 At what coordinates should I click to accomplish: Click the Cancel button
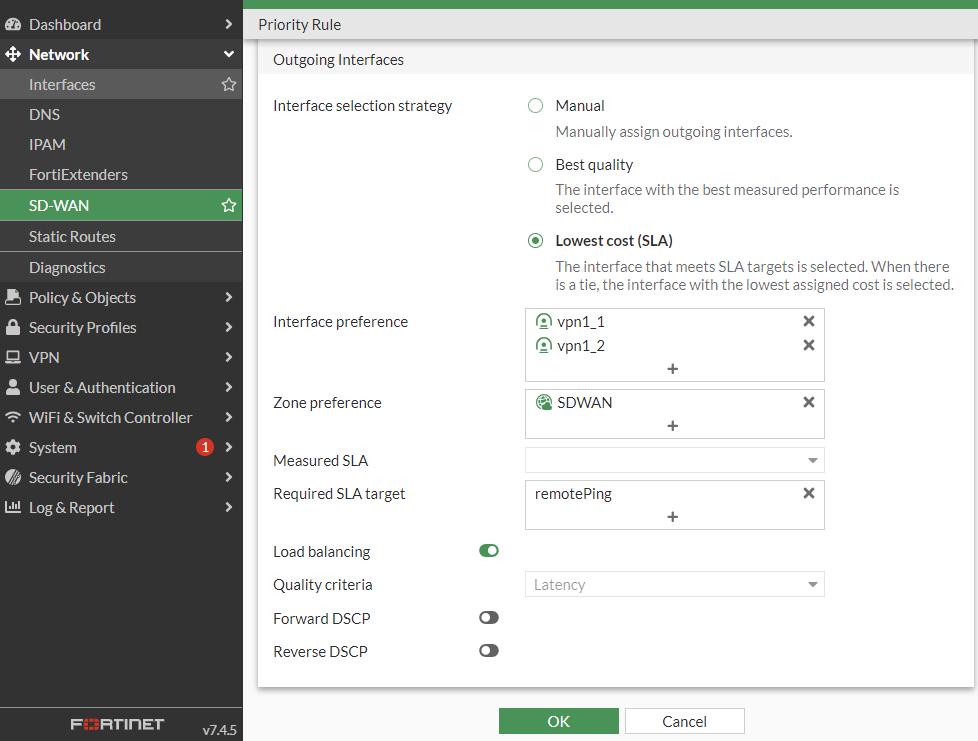tap(684, 721)
